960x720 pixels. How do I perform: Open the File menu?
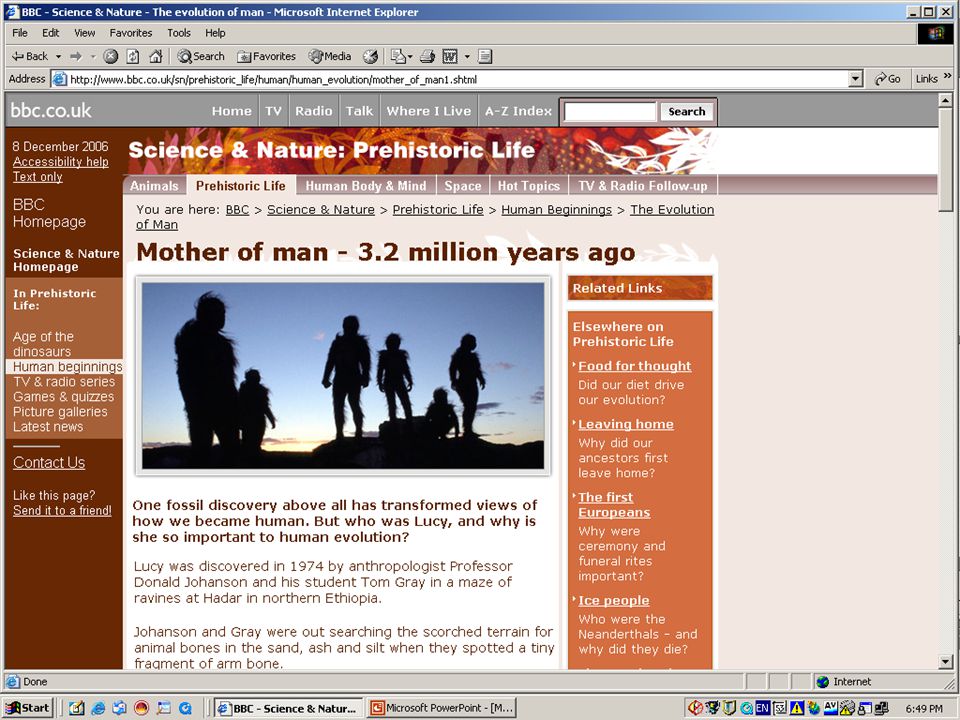click(x=20, y=33)
